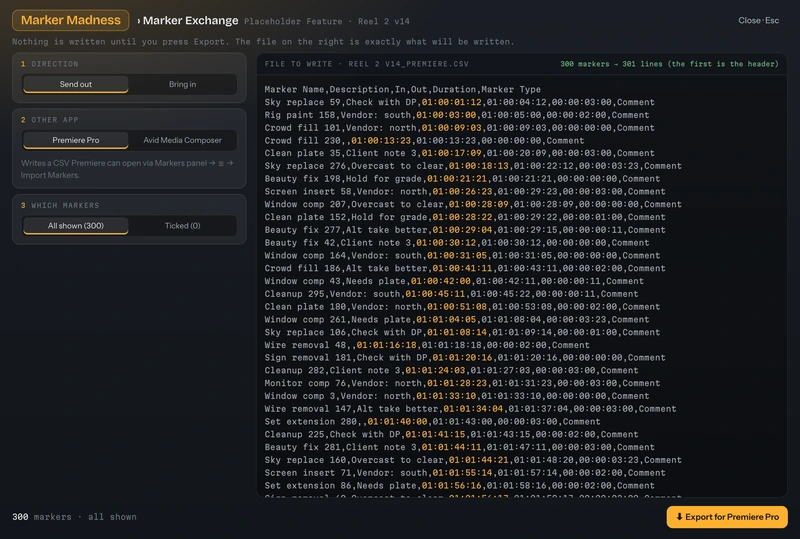Select Ticked (0) markers option
Viewport: 800px width, 539px height.
(182, 226)
